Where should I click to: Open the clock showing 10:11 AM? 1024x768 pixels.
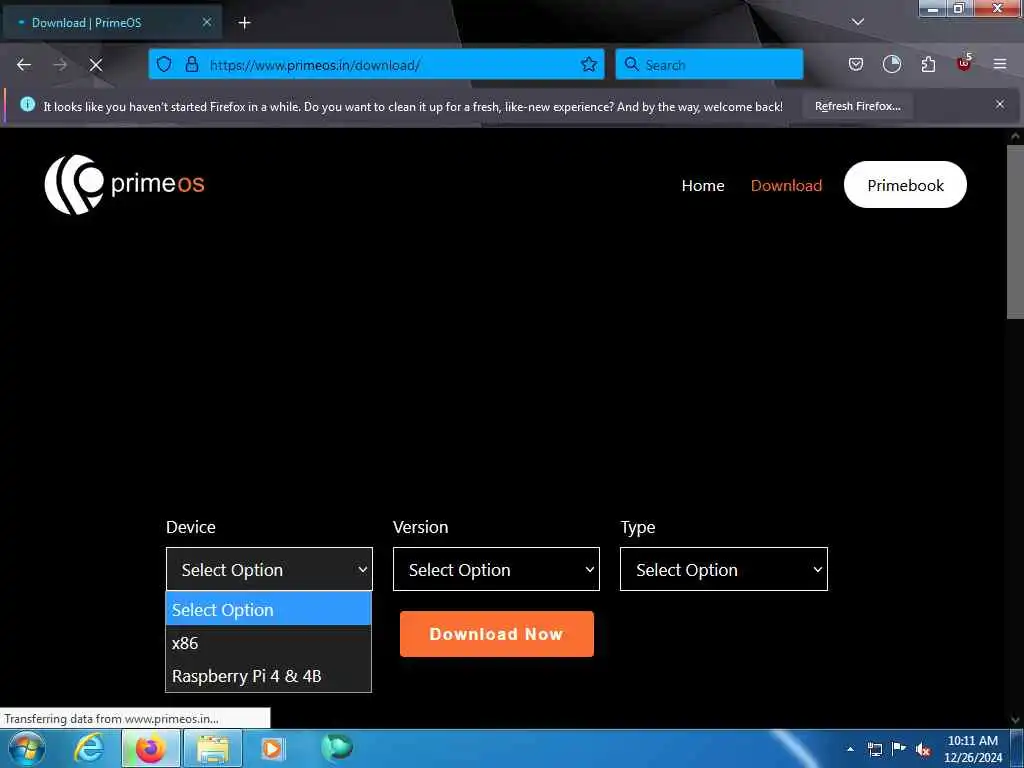tap(972, 749)
